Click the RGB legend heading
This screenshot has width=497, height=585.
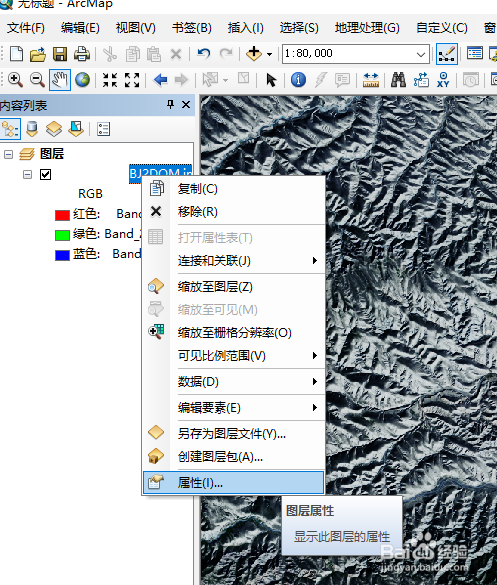coord(90,194)
